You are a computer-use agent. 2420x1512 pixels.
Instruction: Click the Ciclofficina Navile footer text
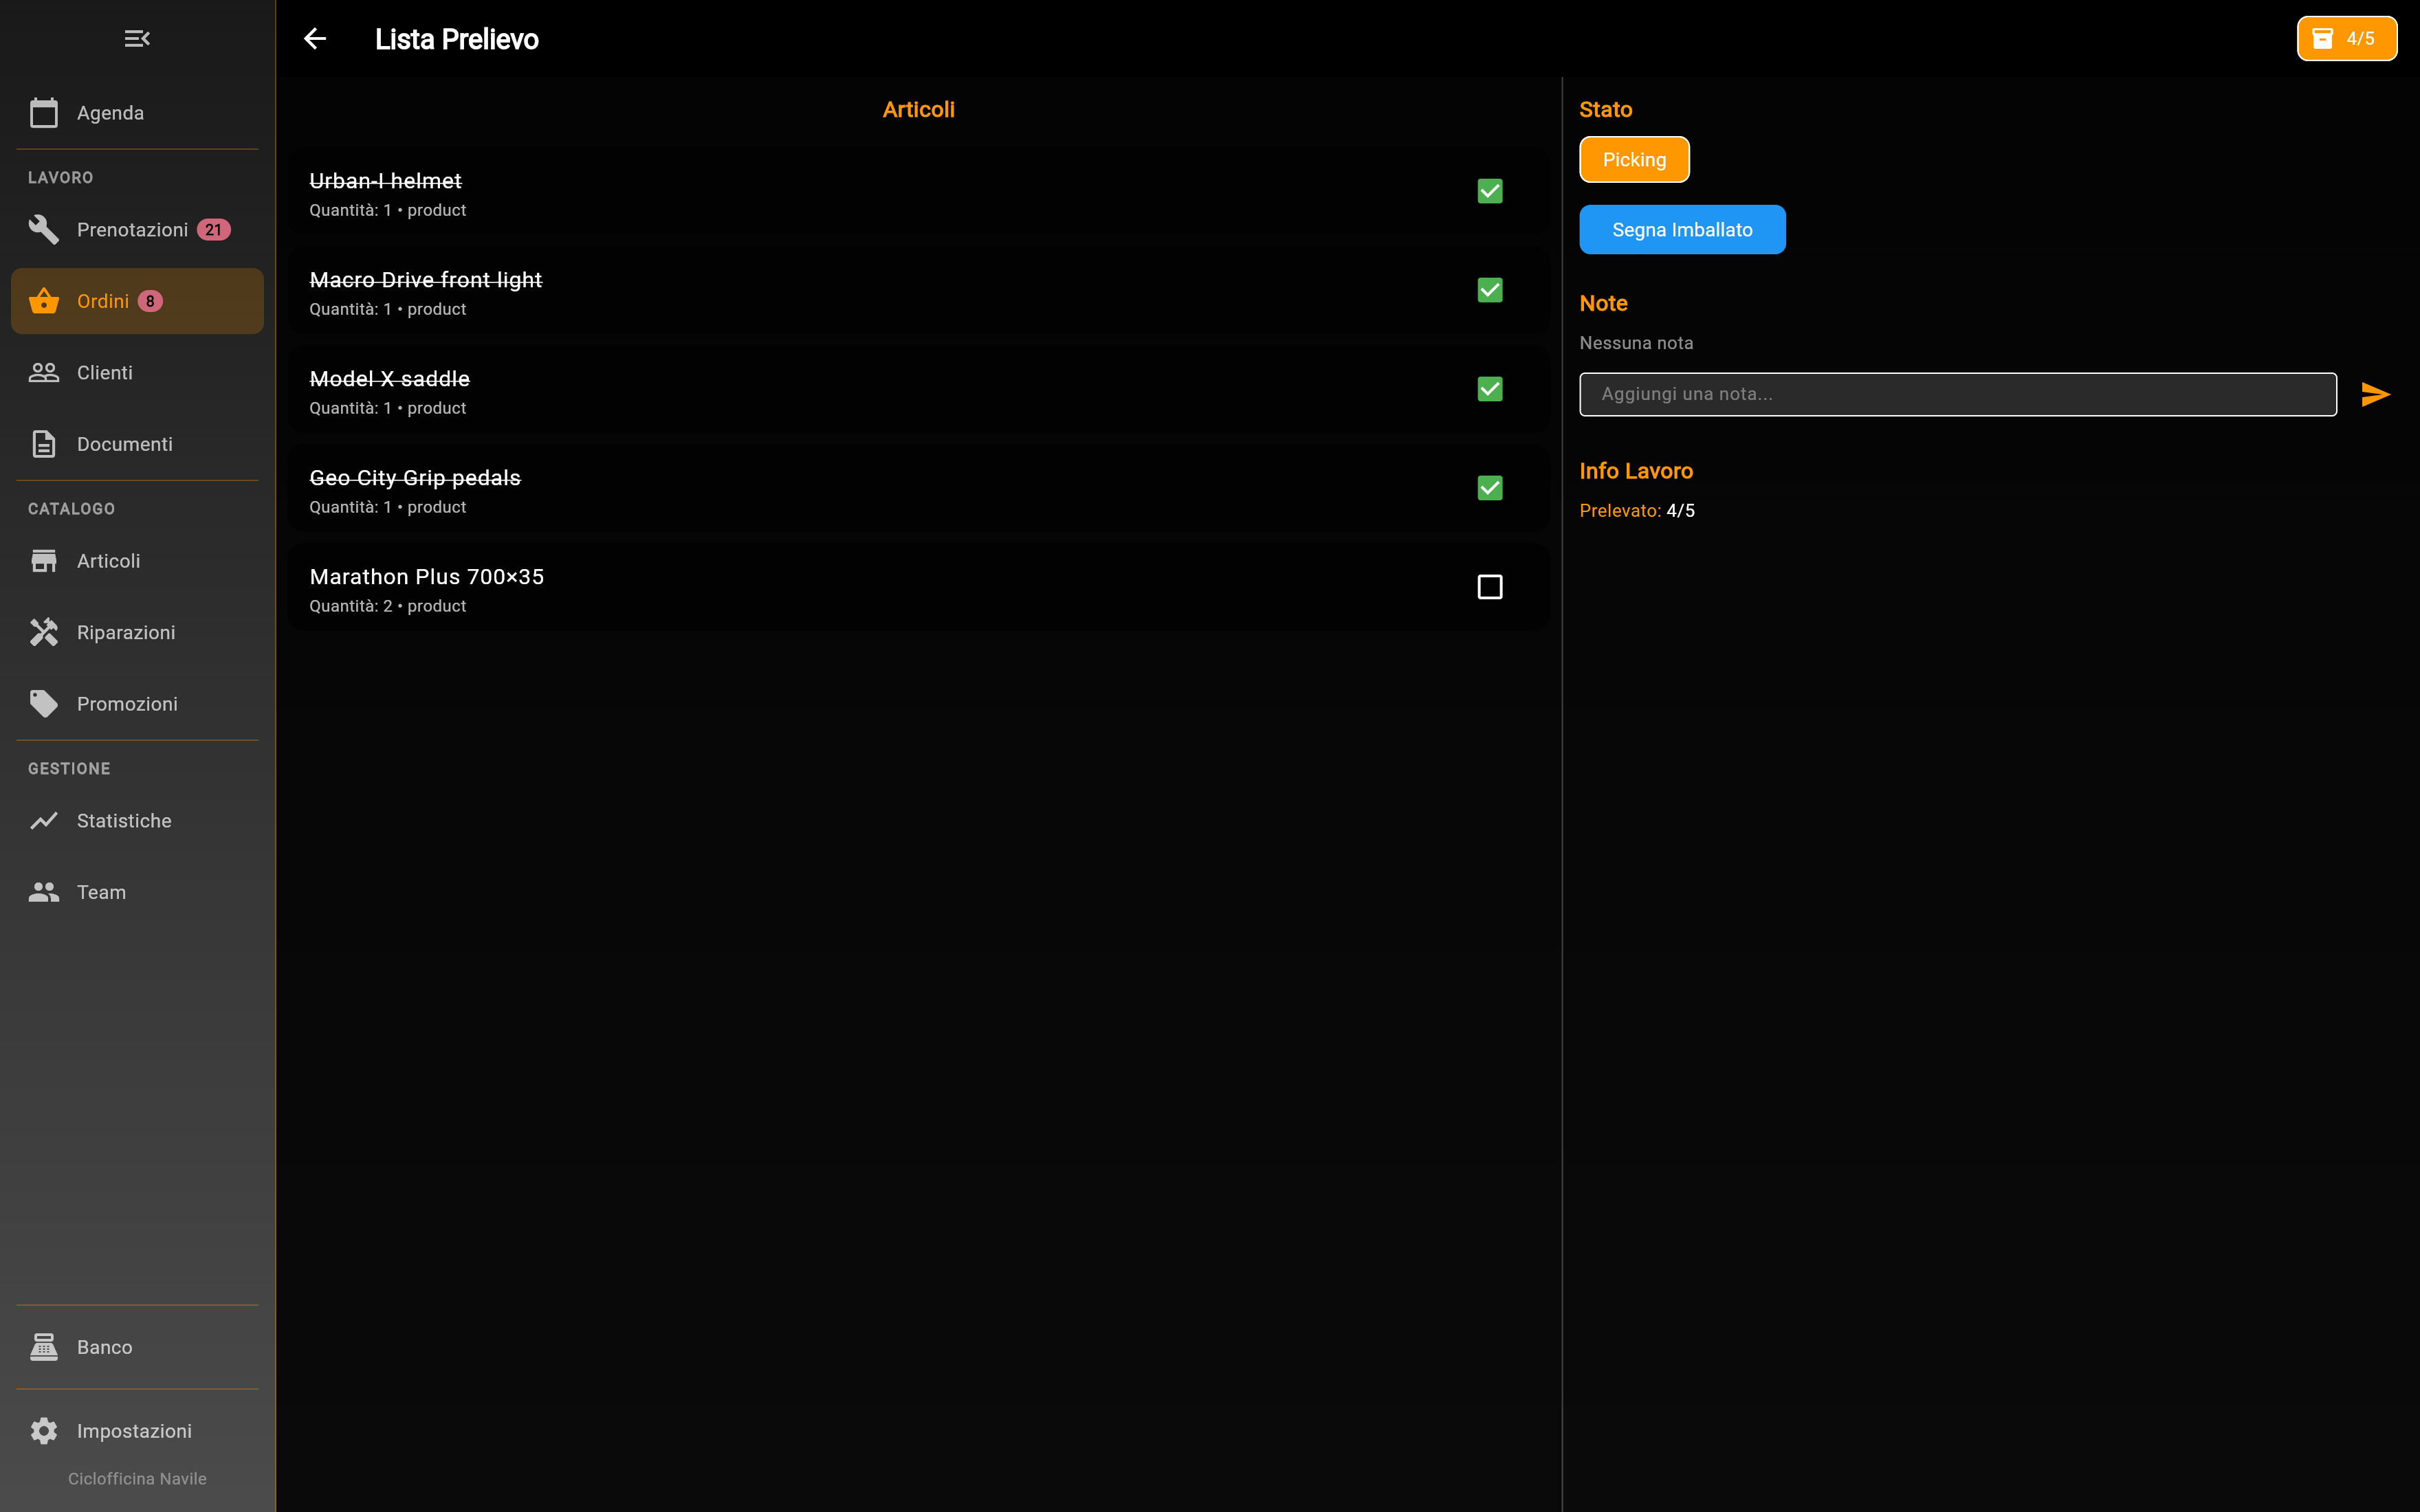click(137, 1478)
